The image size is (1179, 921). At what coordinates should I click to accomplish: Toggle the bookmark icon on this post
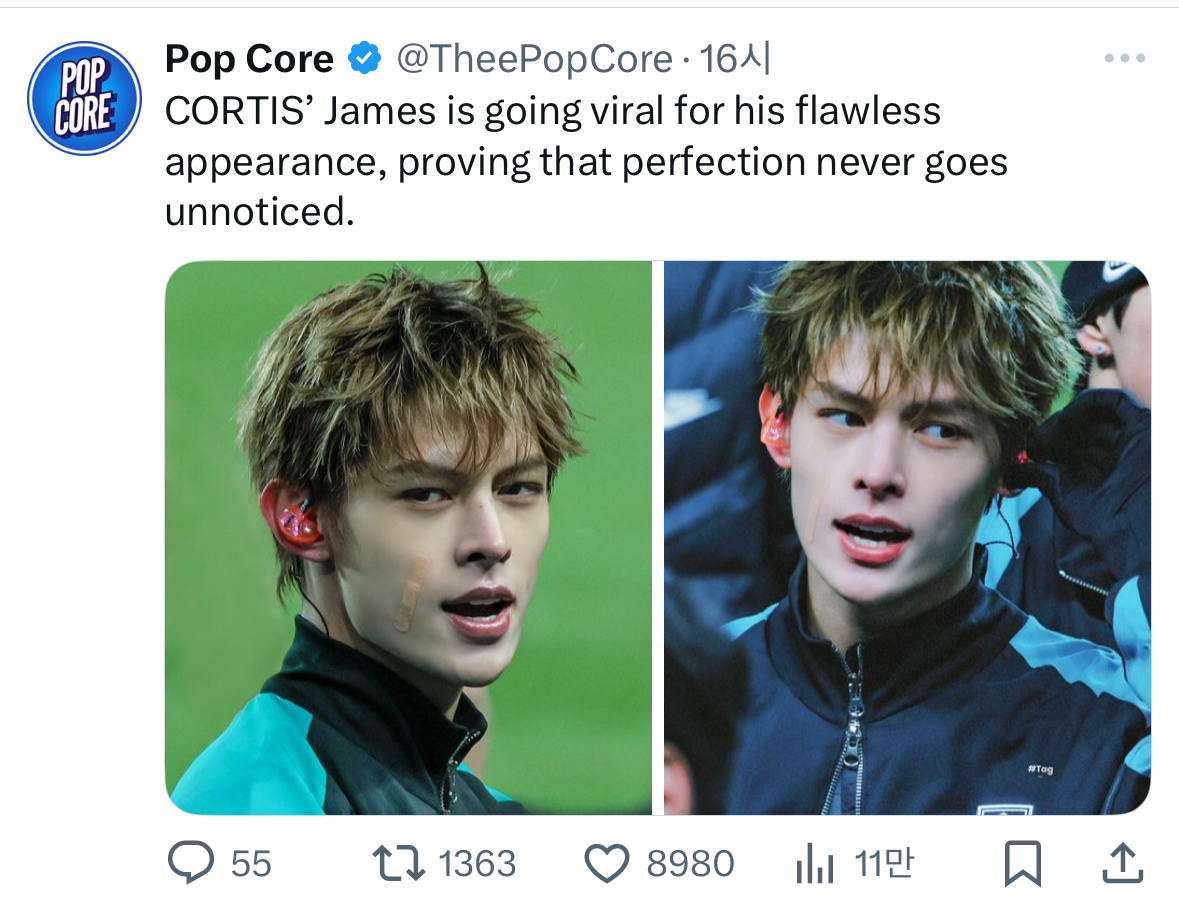(1022, 864)
